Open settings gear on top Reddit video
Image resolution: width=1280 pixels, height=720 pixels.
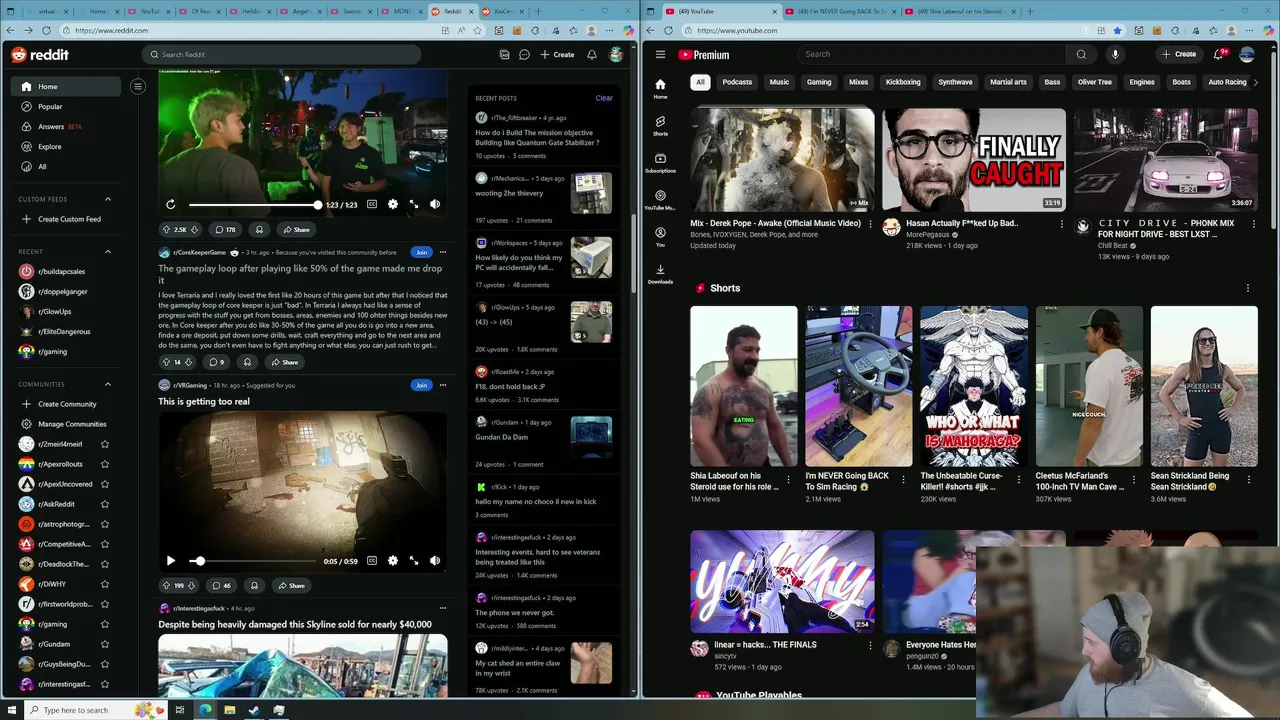(x=393, y=204)
